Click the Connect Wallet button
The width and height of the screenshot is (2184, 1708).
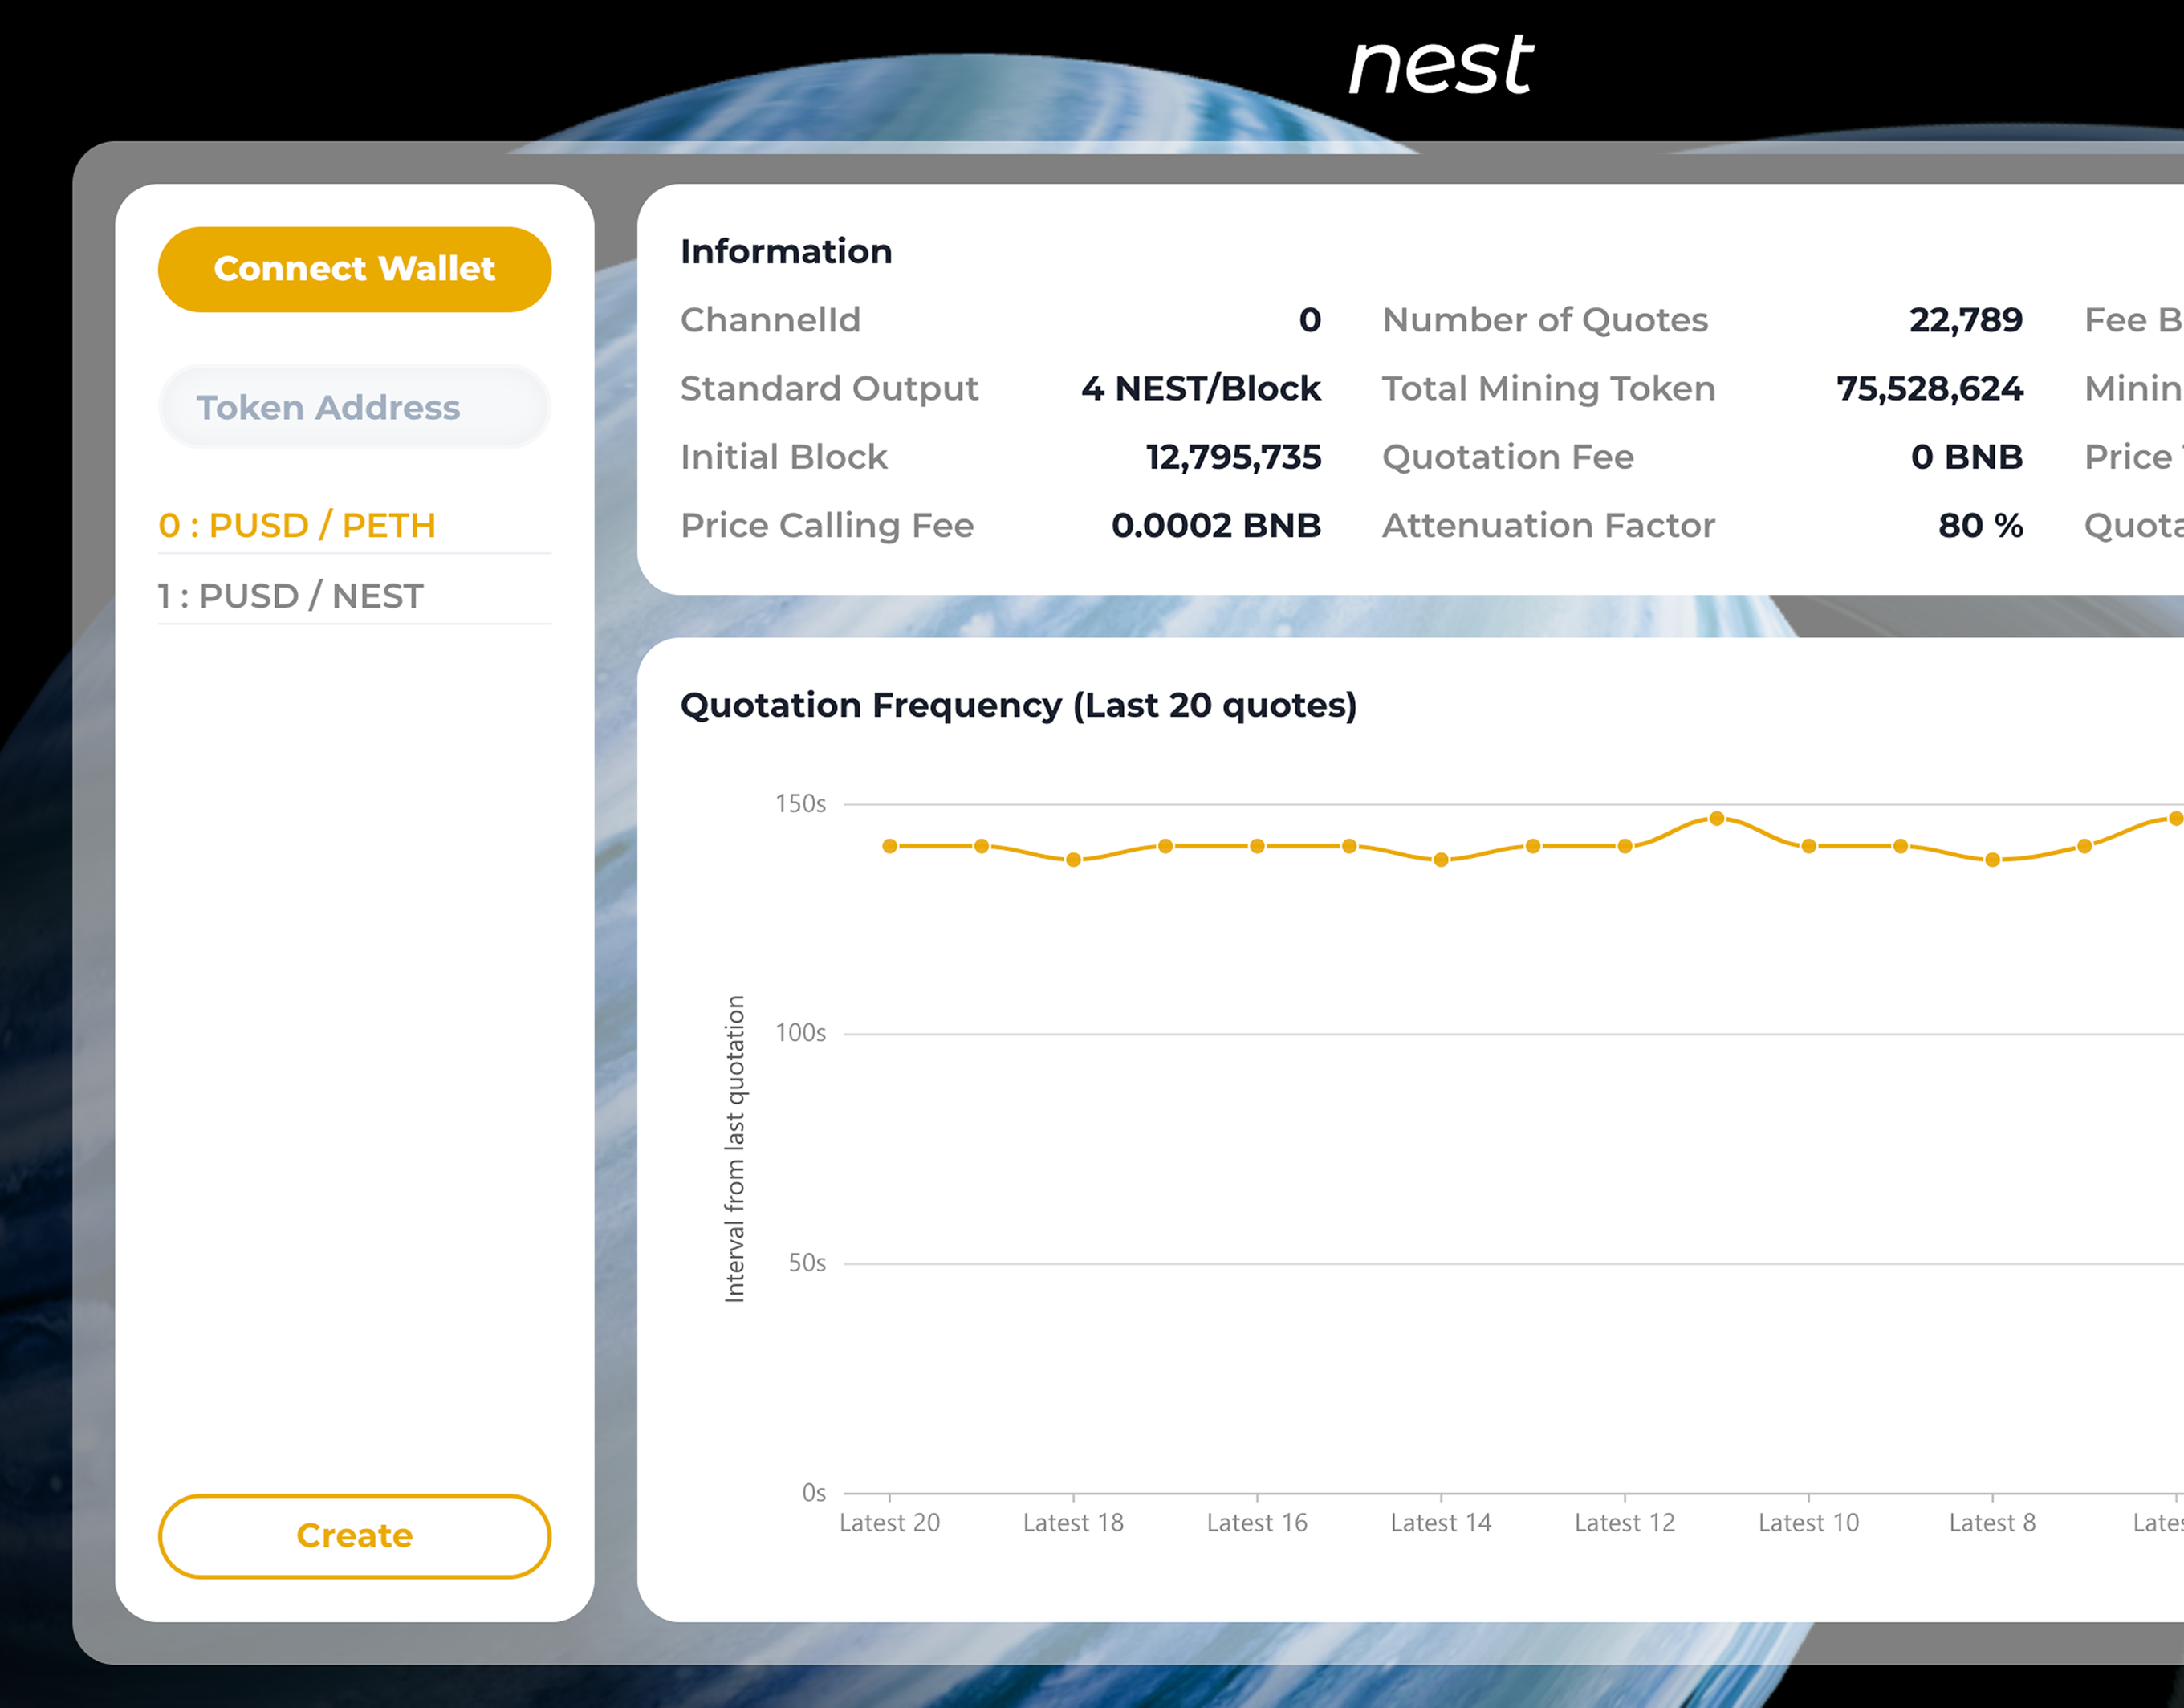354,269
